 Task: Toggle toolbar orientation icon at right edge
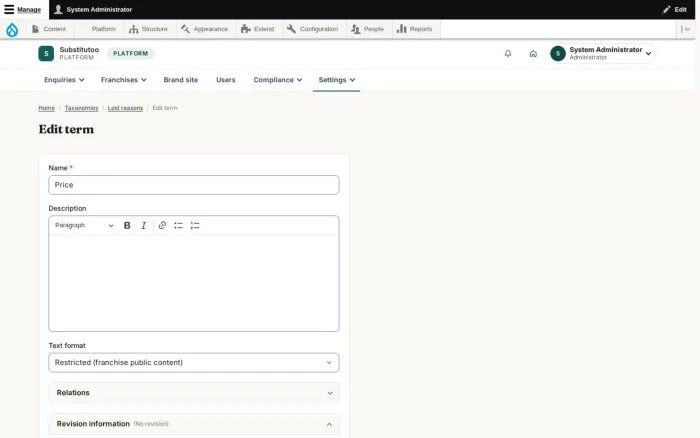point(685,29)
